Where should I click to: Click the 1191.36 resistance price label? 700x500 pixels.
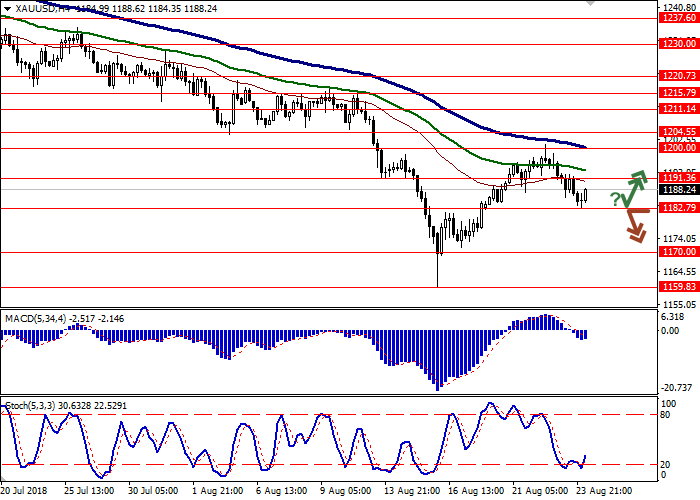pyautogui.click(x=678, y=178)
